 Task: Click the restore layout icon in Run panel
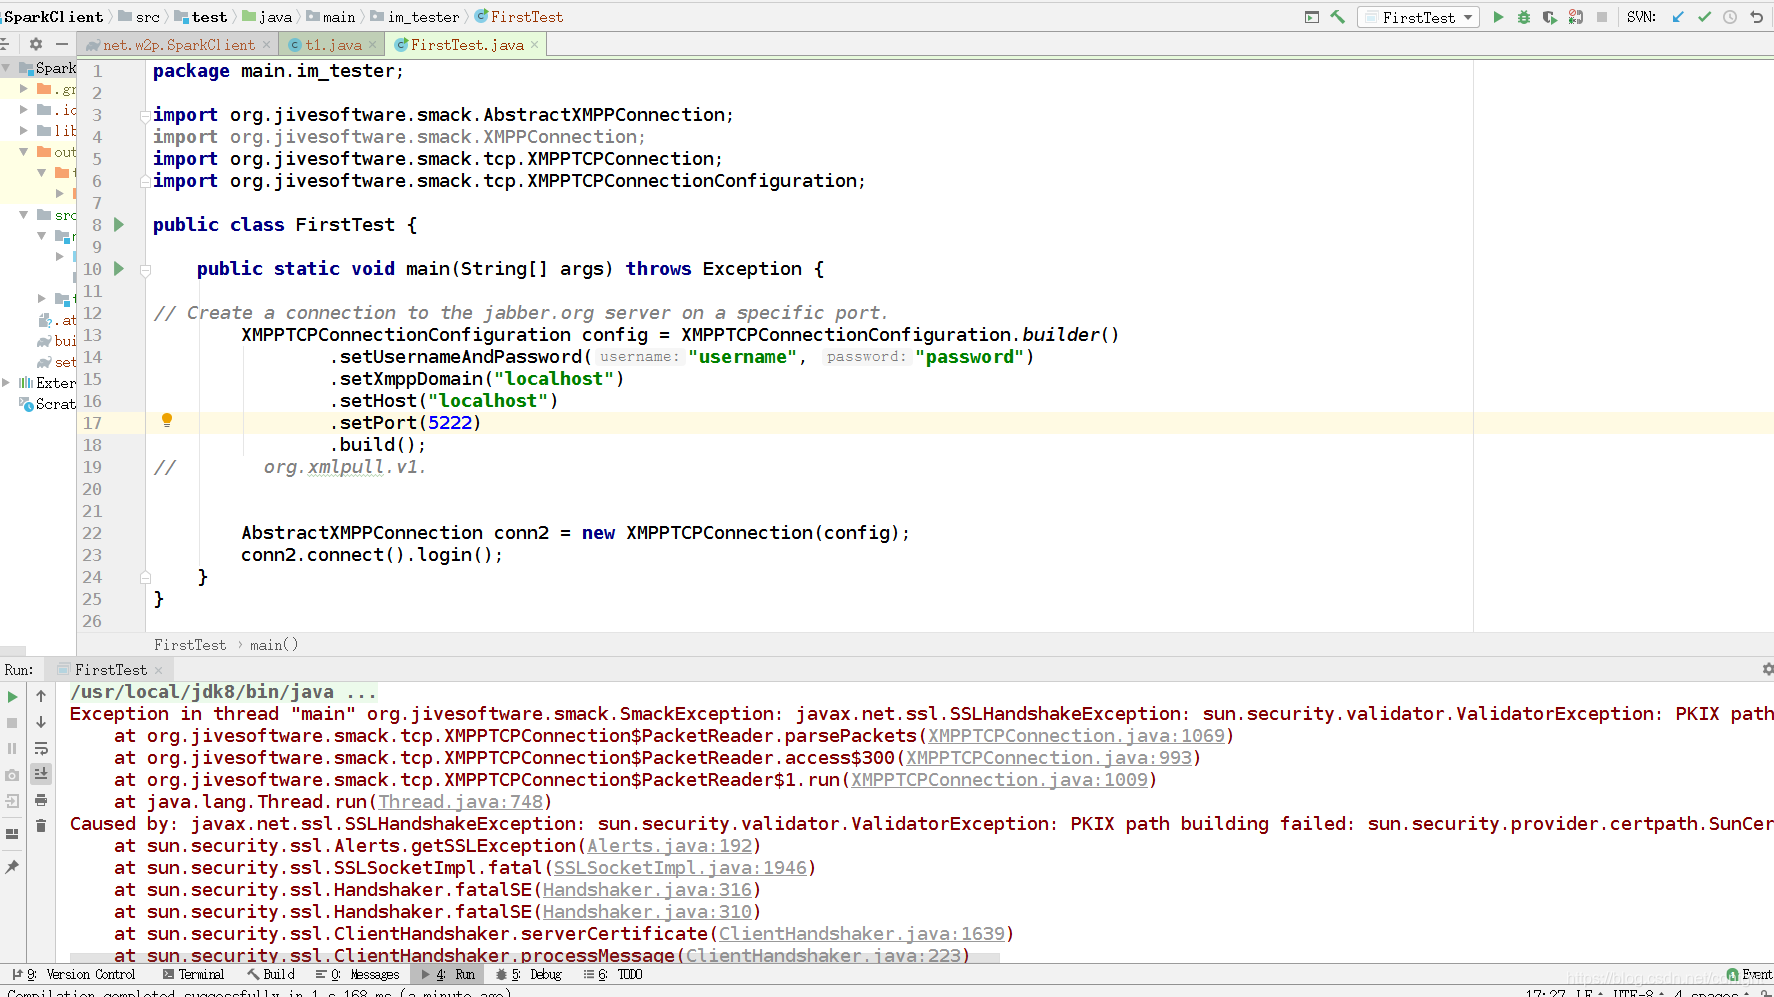[x=12, y=834]
